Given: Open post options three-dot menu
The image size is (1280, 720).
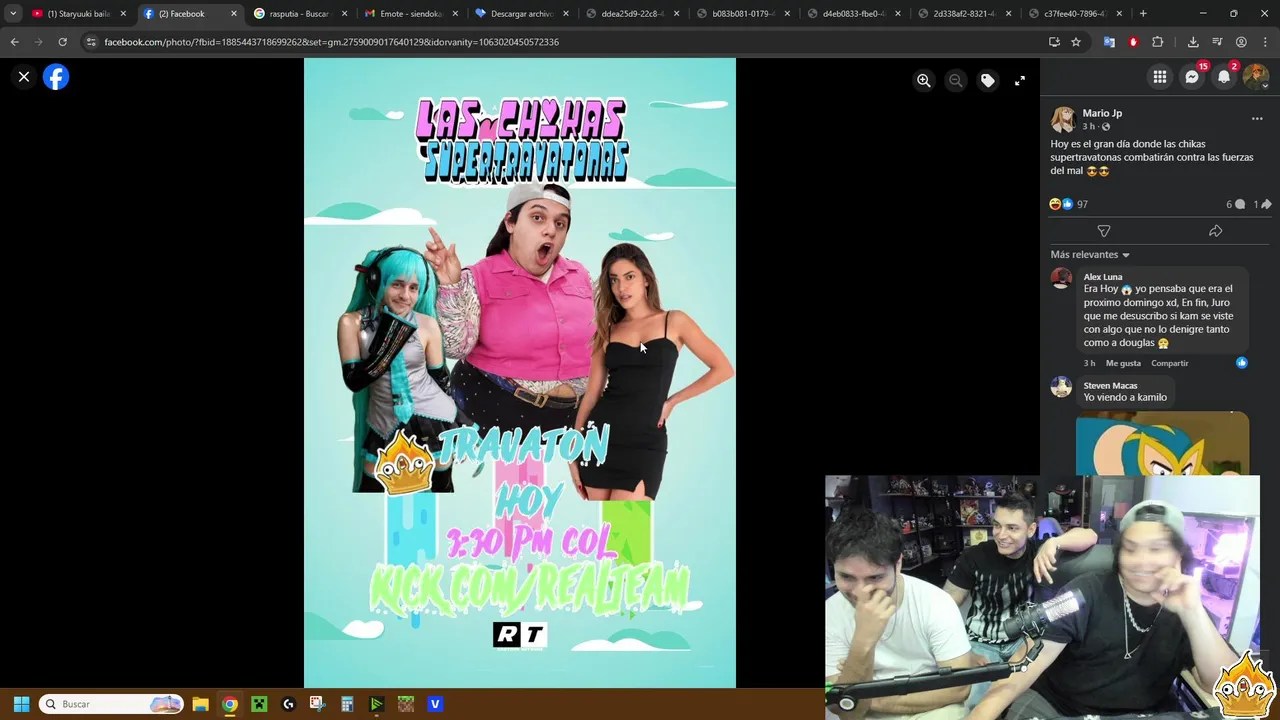Looking at the screenshot, I should point(1257,119).
